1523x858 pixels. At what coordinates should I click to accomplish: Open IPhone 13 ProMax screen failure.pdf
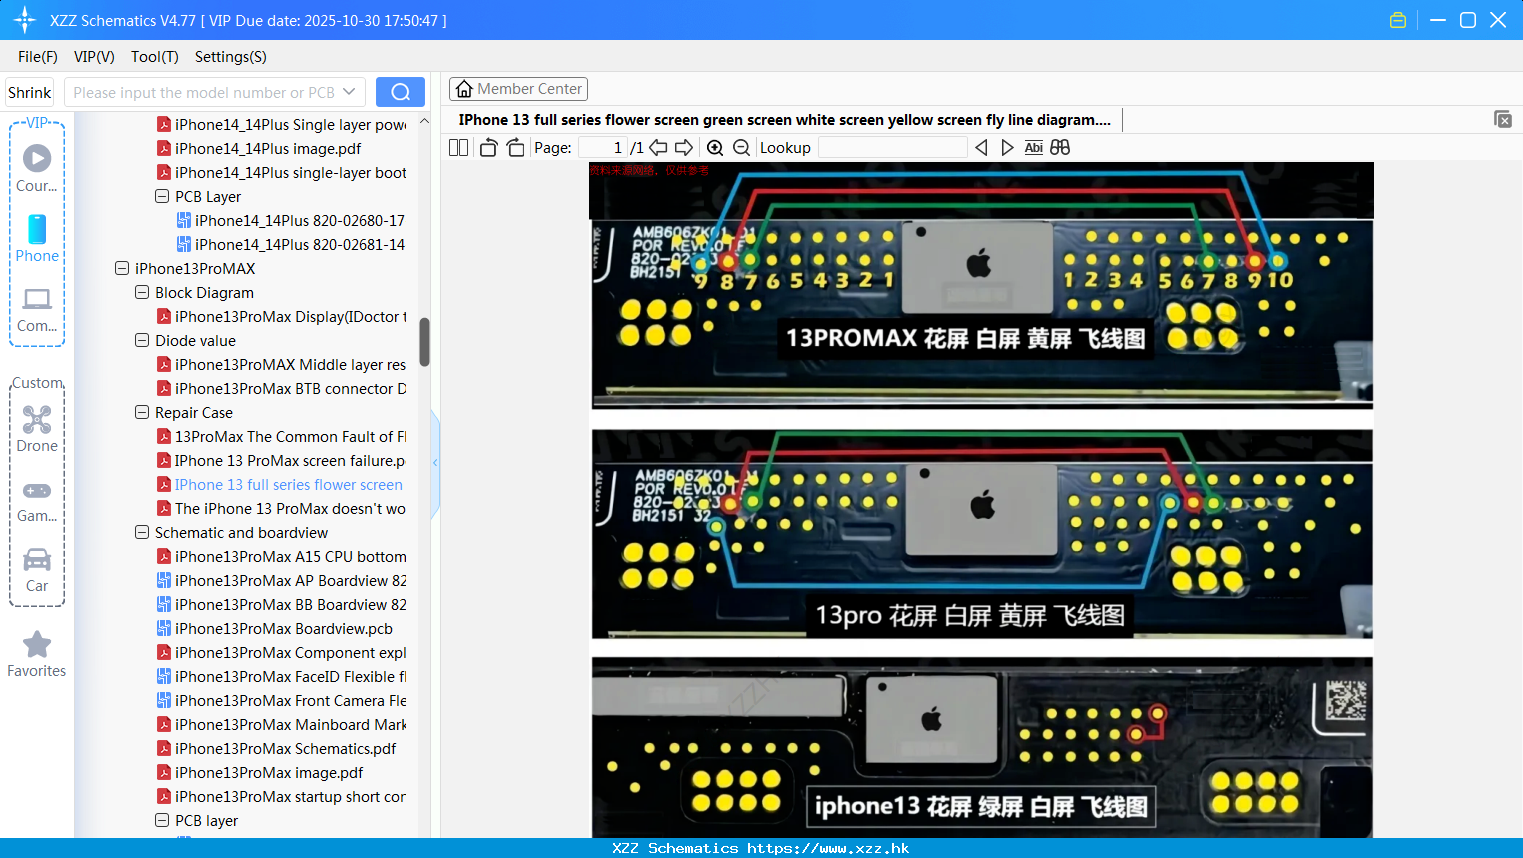pyautogui.click(x=282, y=460)
